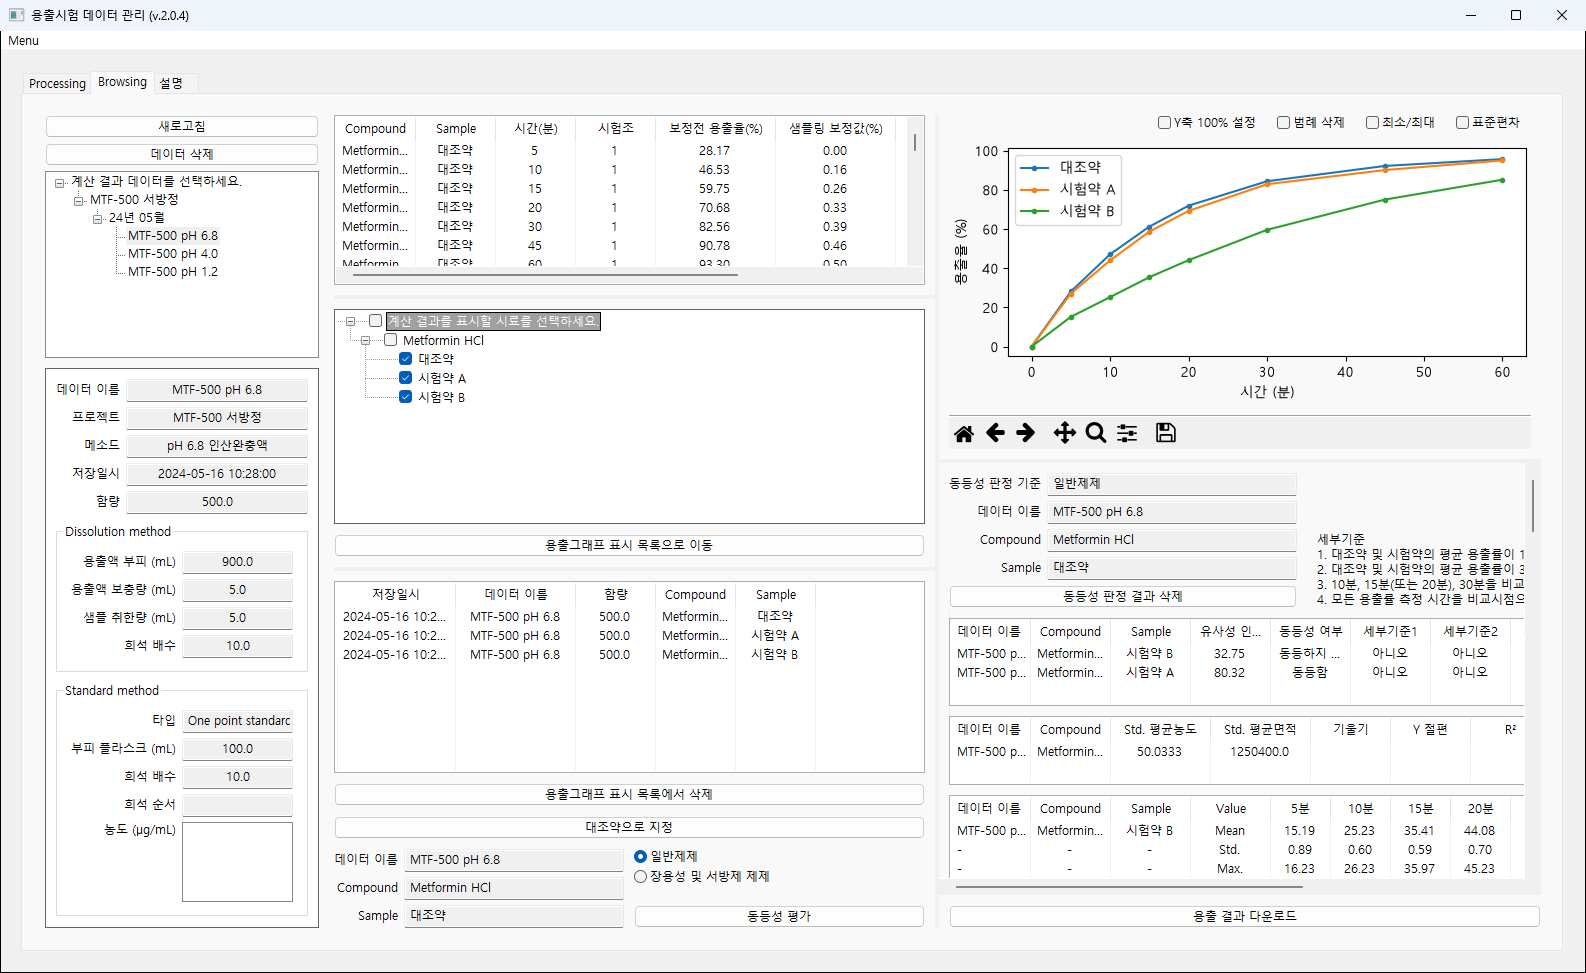Collapse the MTF-500 서방정 tree node
Viewport: 1586px width, 973px height.
pos(79,200)
